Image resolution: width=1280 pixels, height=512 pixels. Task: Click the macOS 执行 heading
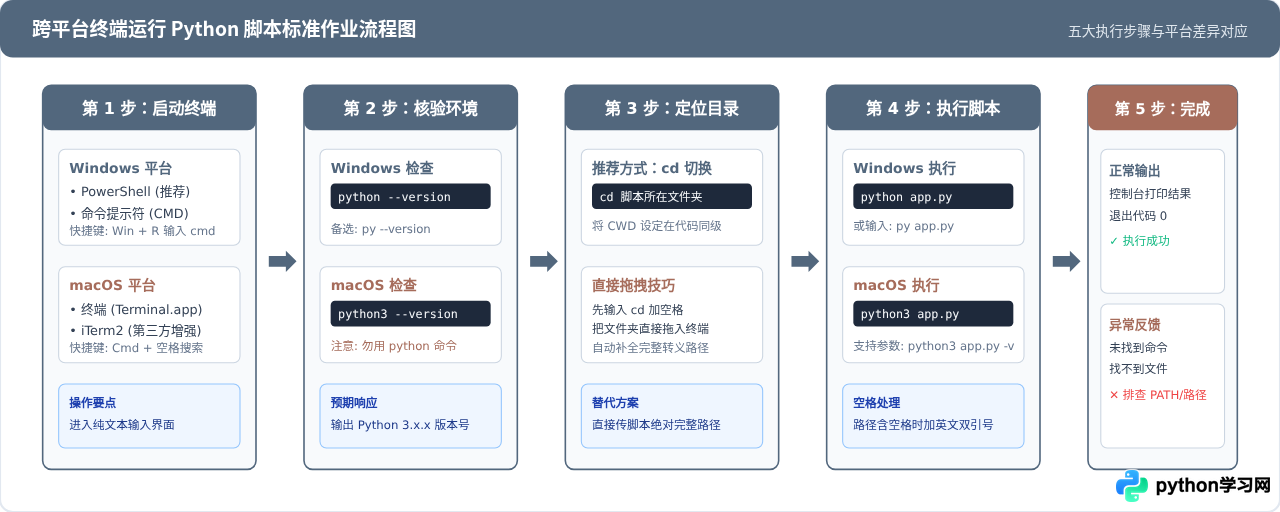(x=896, y=285)
